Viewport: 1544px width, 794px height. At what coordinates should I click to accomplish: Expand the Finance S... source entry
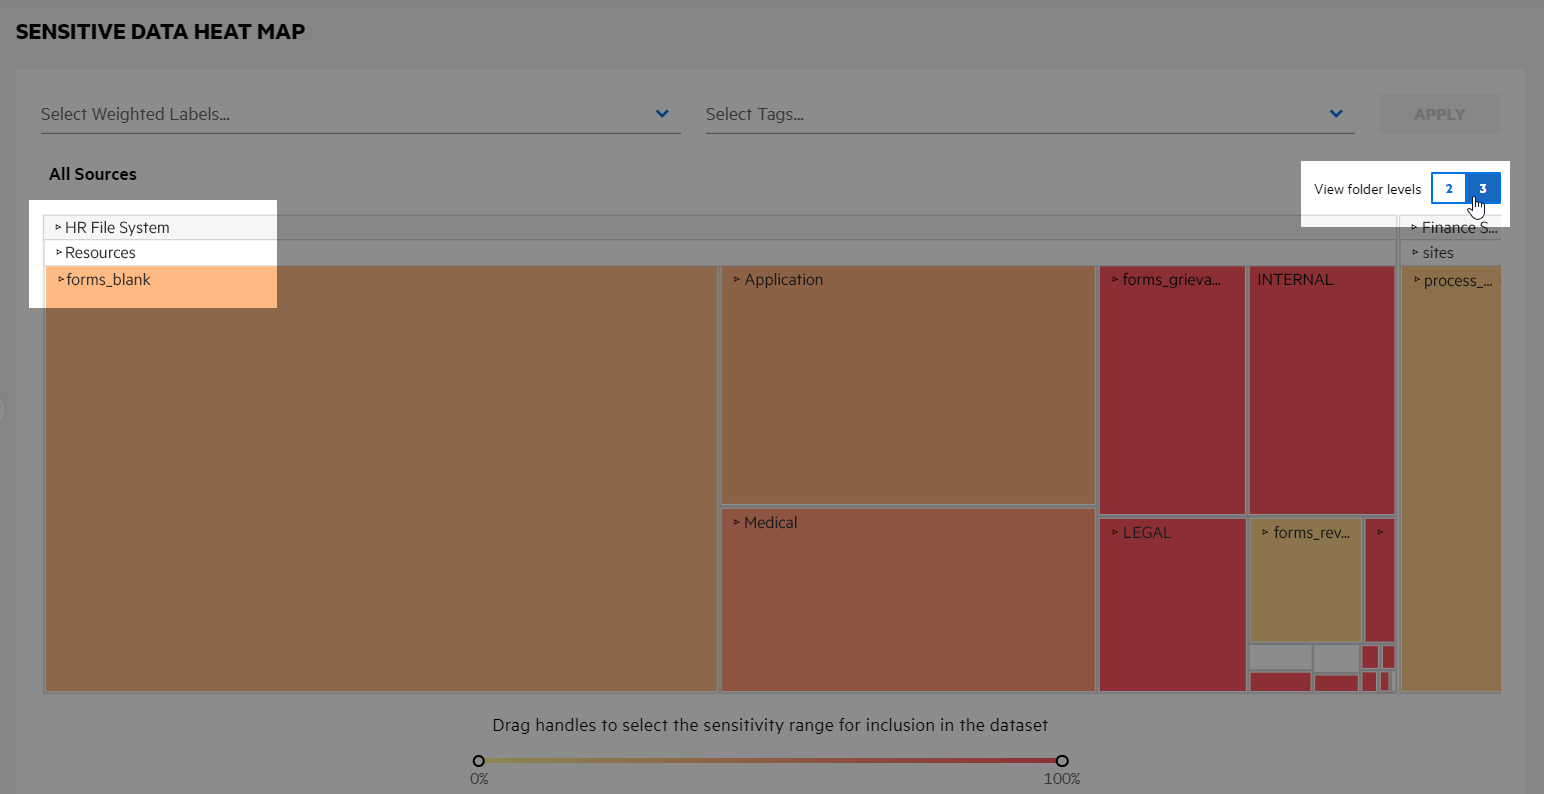(1415, 227)
